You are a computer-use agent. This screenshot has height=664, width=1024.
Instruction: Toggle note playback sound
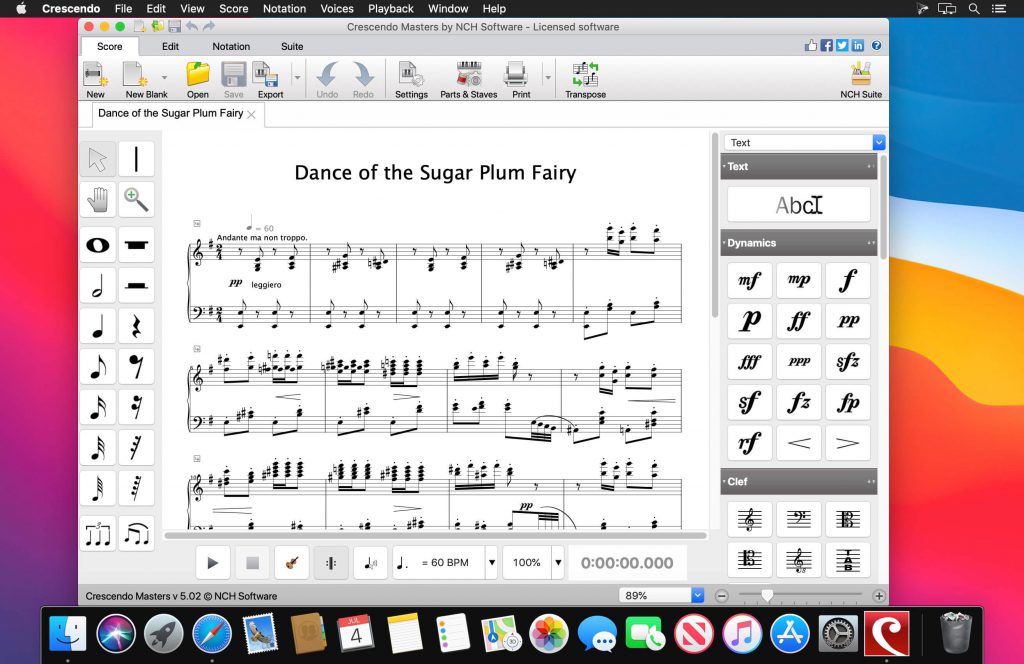pos(371,563)
